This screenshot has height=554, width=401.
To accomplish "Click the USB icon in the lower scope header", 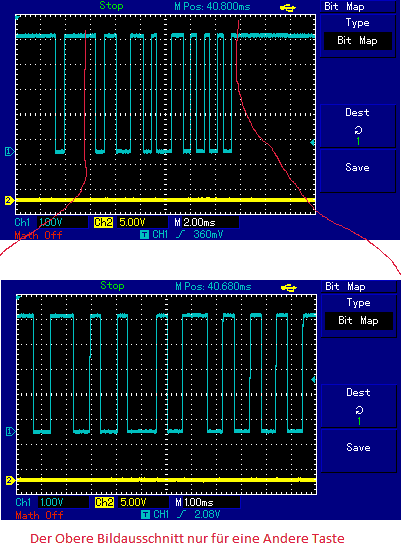I will tap(289, 288).
